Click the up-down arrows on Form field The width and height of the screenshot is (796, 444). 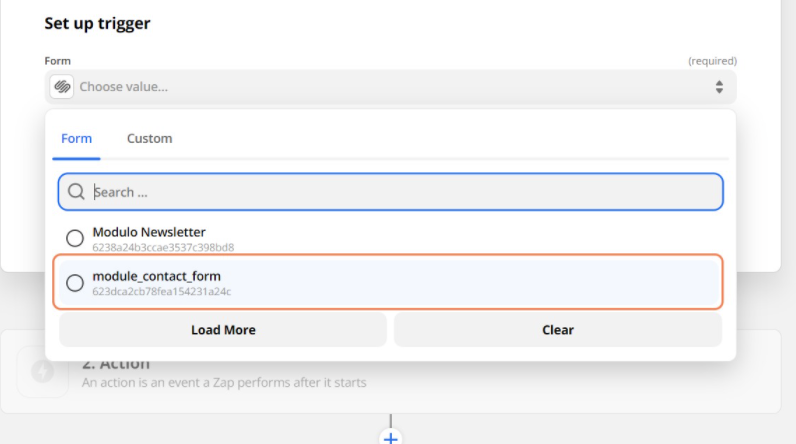(718, 87)
